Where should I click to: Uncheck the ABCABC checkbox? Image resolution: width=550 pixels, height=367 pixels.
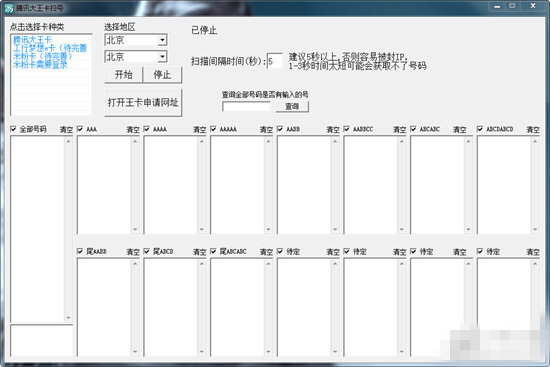(x=413, y=129)
